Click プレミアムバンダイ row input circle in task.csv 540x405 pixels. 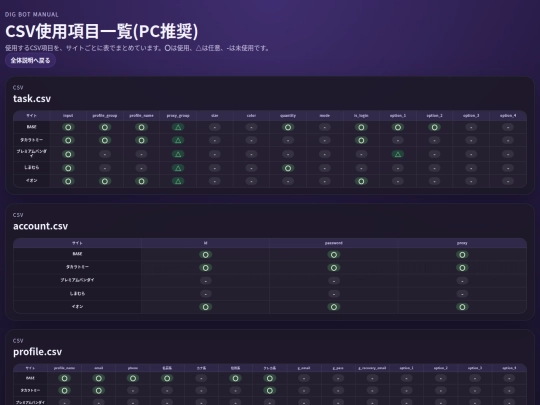coord(68,154)
